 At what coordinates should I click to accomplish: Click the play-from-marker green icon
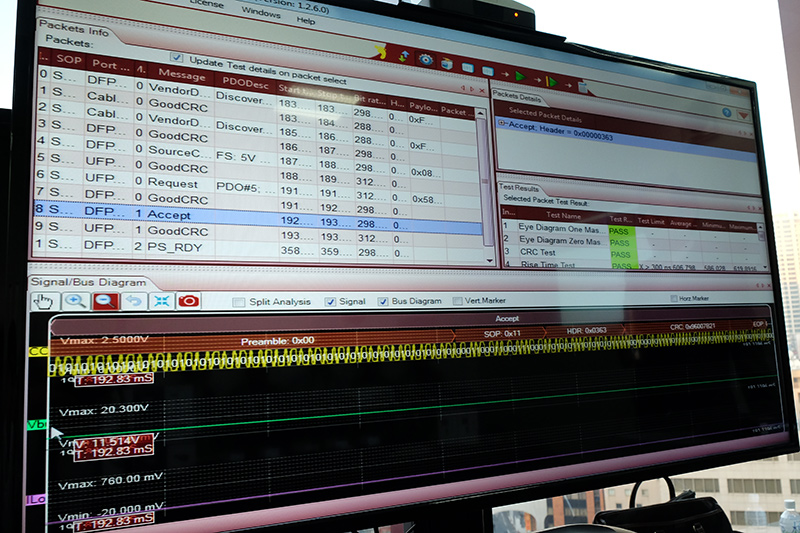click(x=551, y=82)
